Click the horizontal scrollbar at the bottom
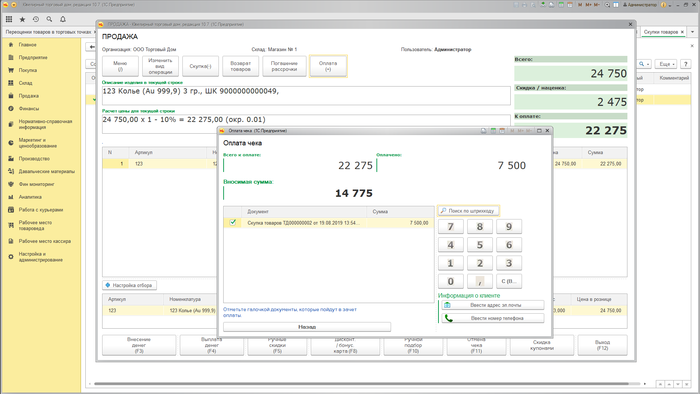 pos(362,384)
